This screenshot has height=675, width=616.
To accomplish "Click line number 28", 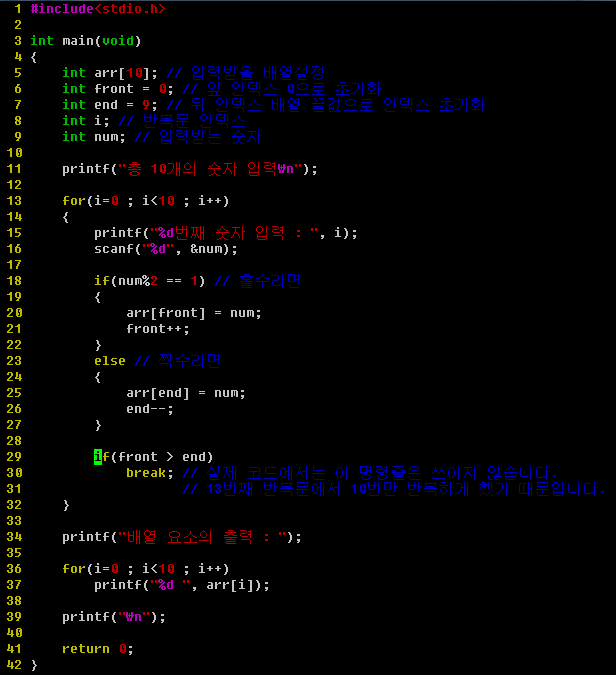I will (x=14, y=441).
